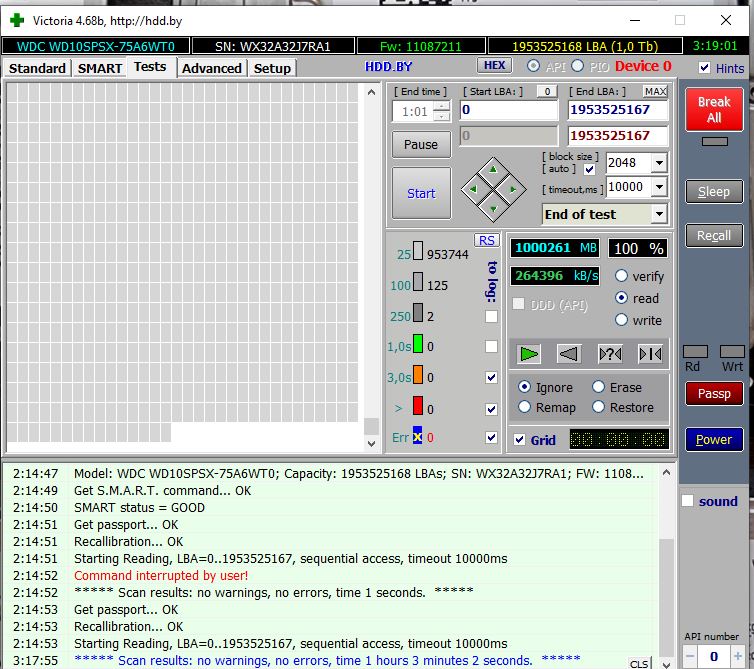This screenshot has height=669, width=754.
Task: Select the Erase radio option
Action: click(598, 387)
